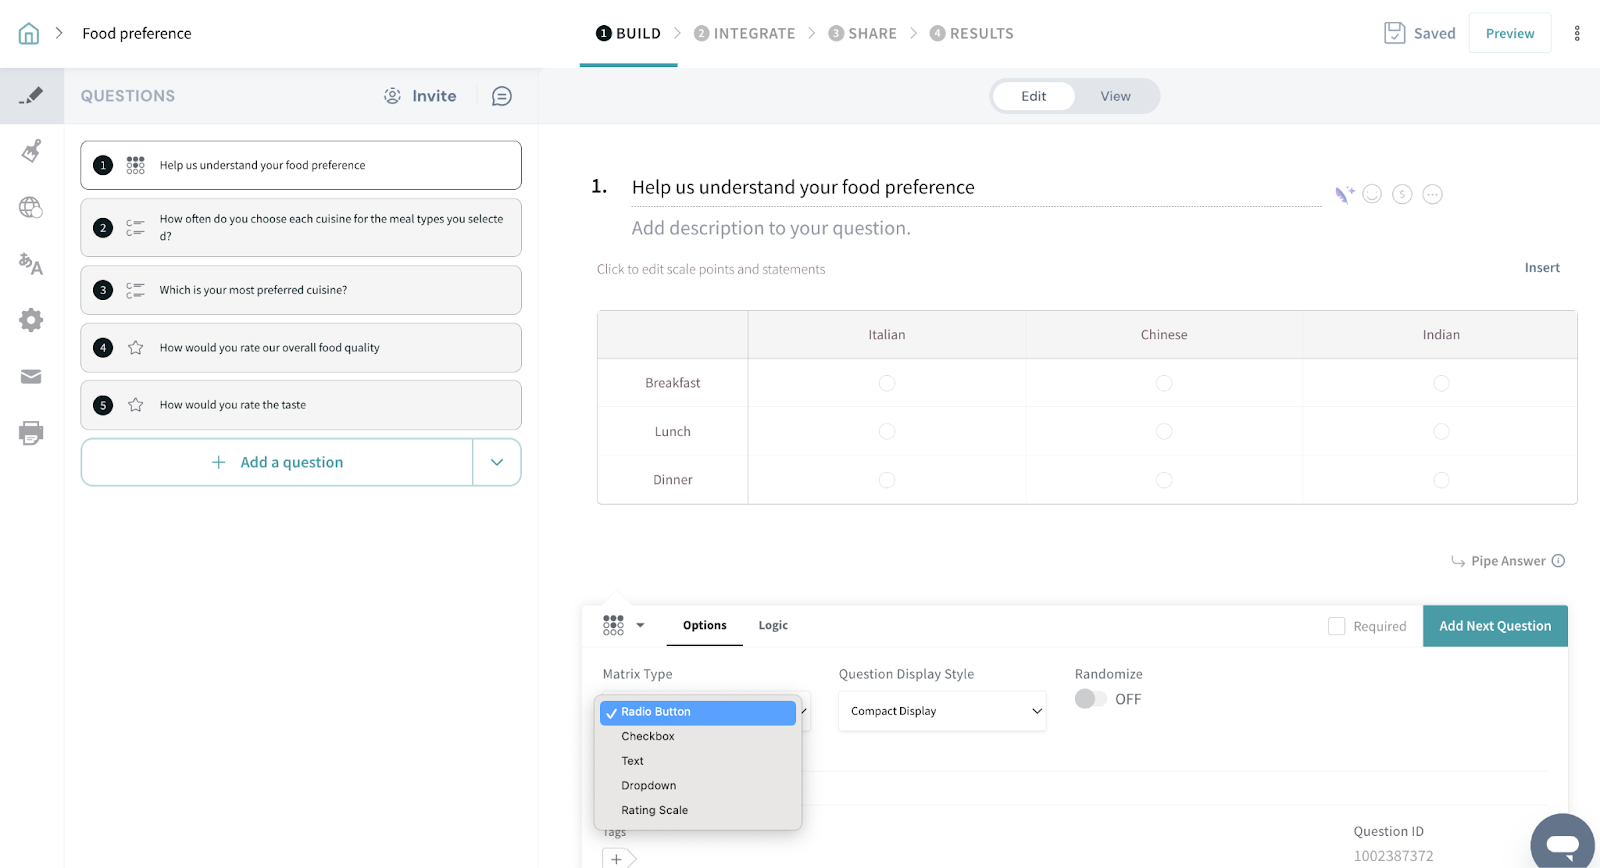Open the Question Display Style dropdown
Screen dimensions: 1600x868
pos(942,711)
